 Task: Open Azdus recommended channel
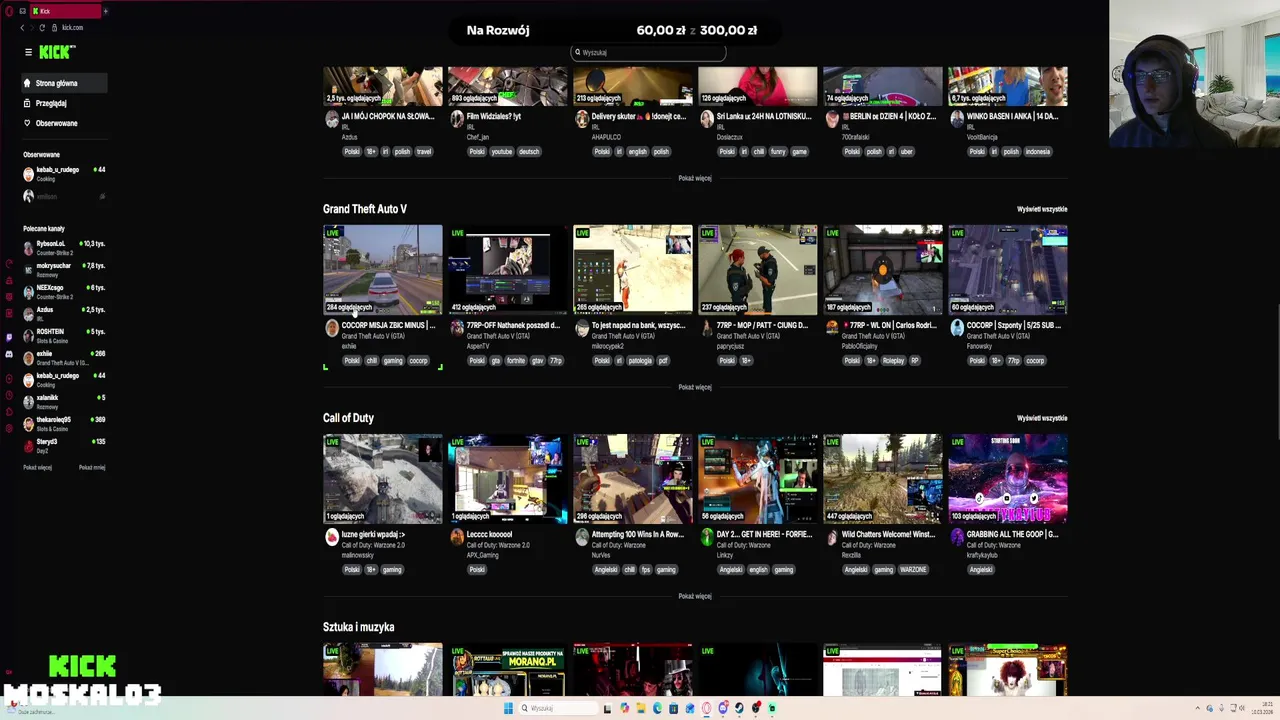[64, 313]
